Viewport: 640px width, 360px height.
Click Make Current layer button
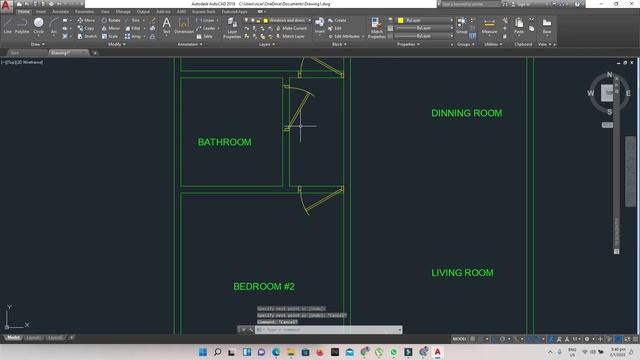click(x=291, y=28)
